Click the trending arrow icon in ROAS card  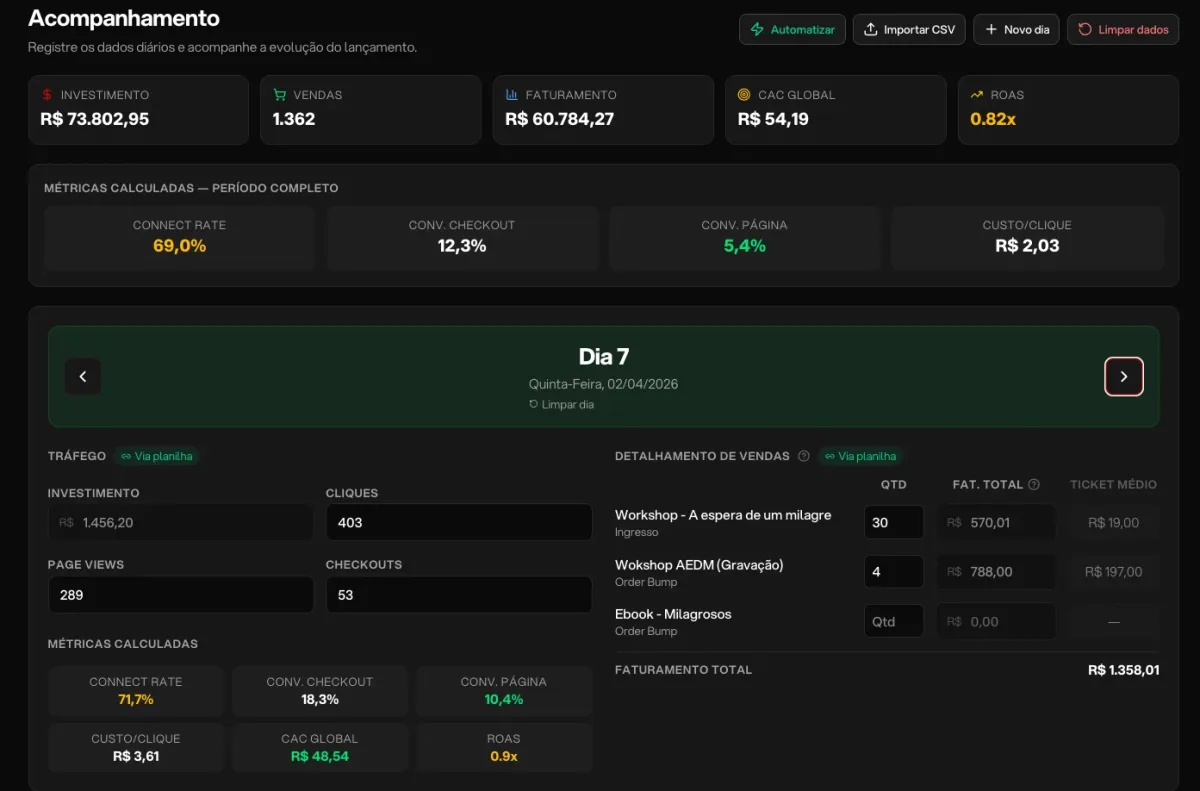977,95
